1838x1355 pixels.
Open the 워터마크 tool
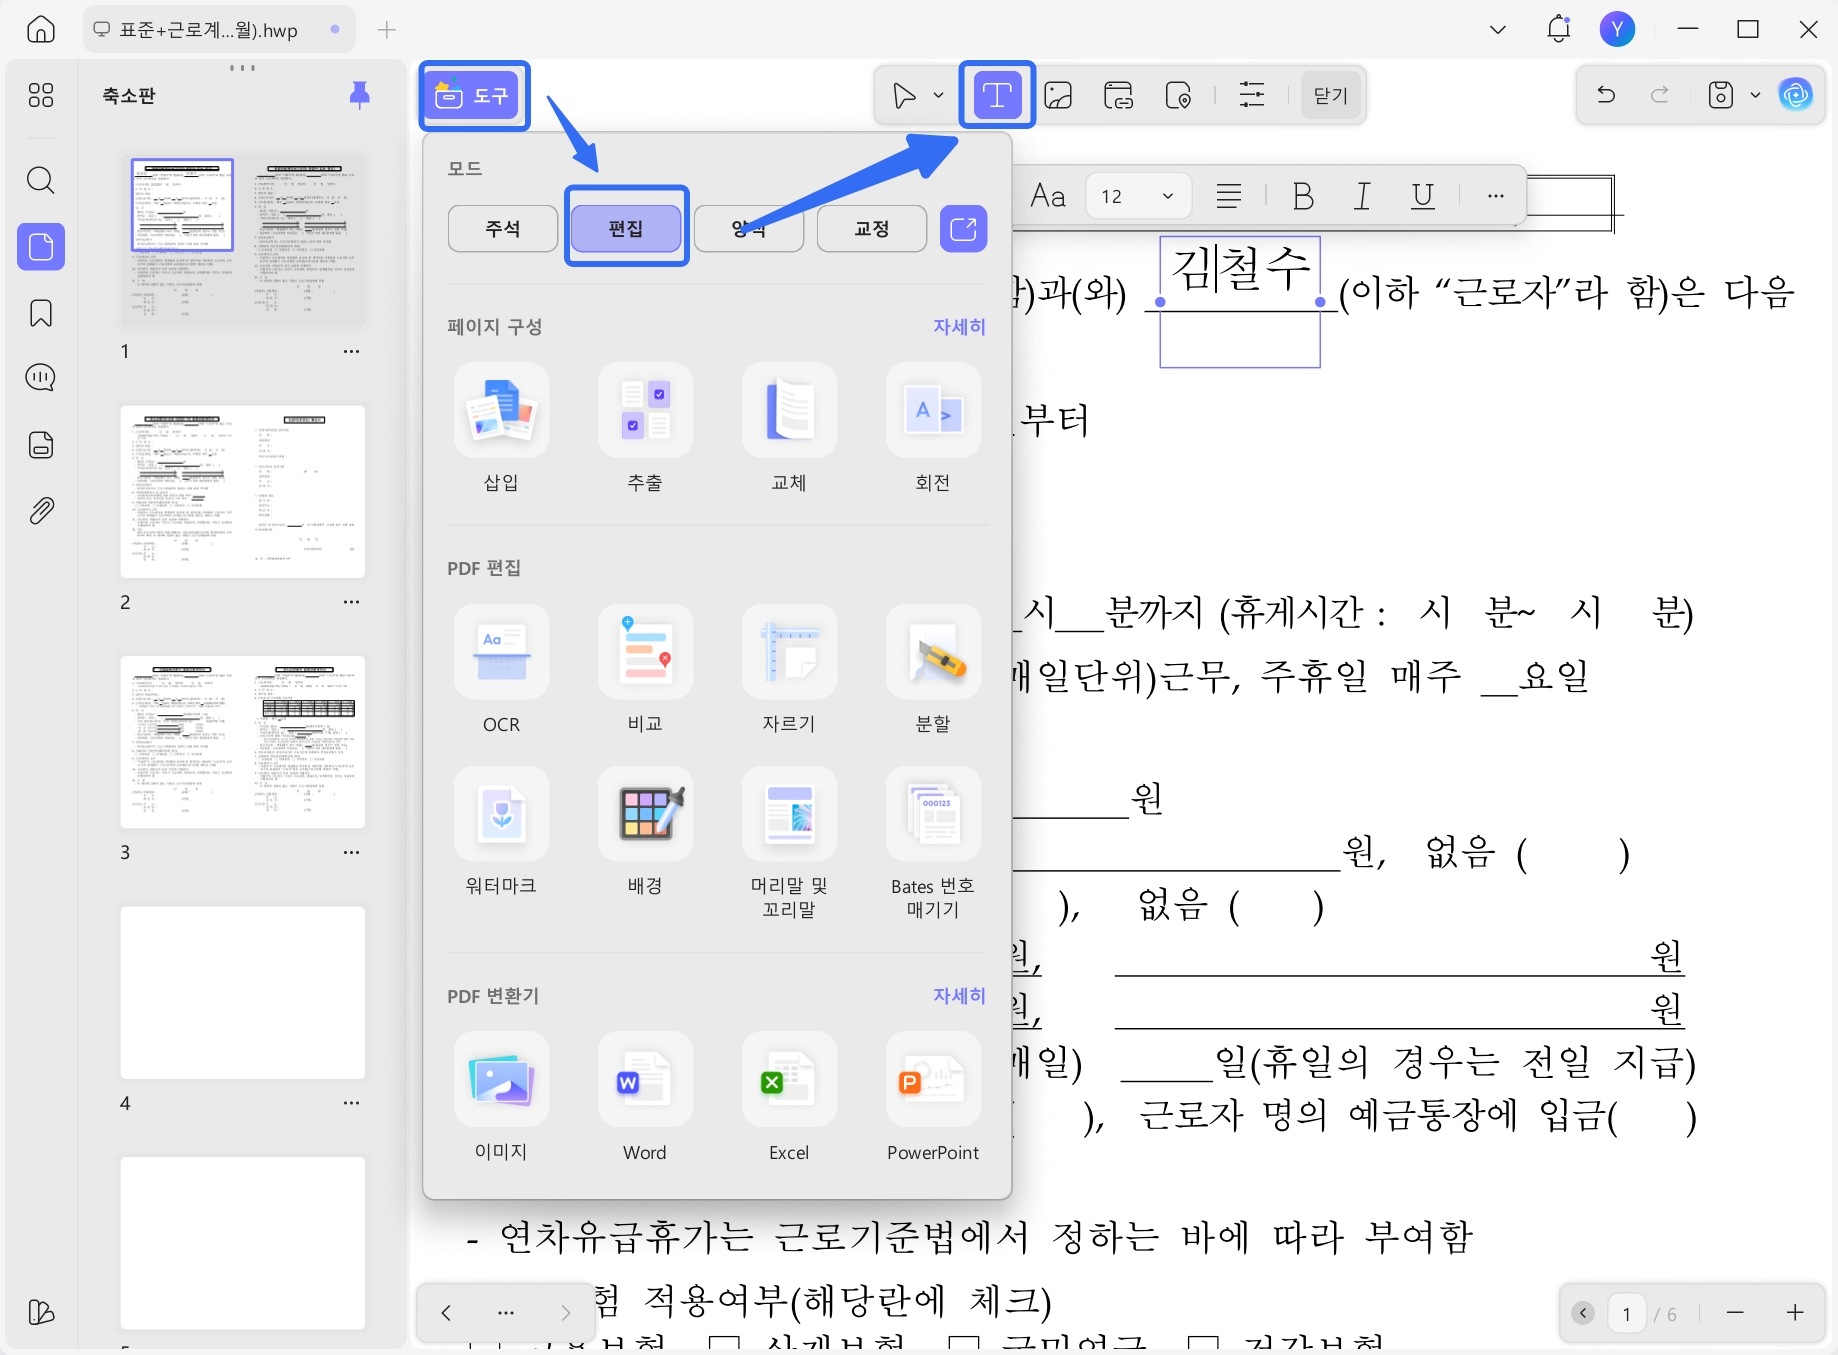click(501, 833)
